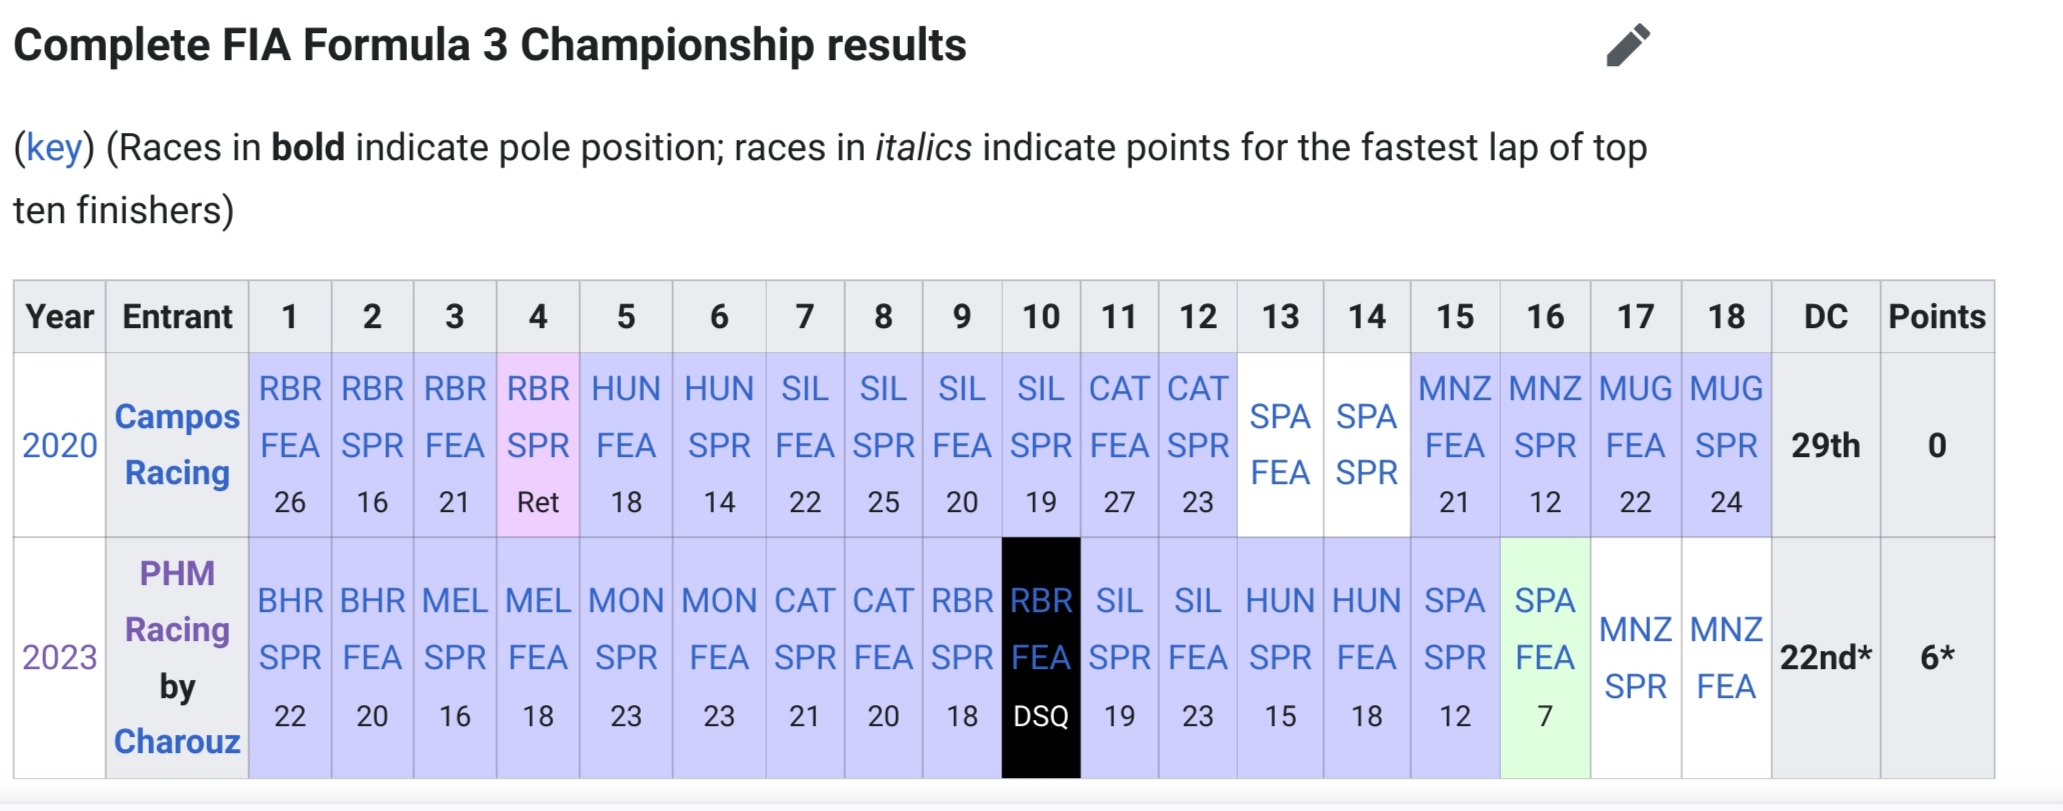Click SPA in the green points cell

(1545, 600)
